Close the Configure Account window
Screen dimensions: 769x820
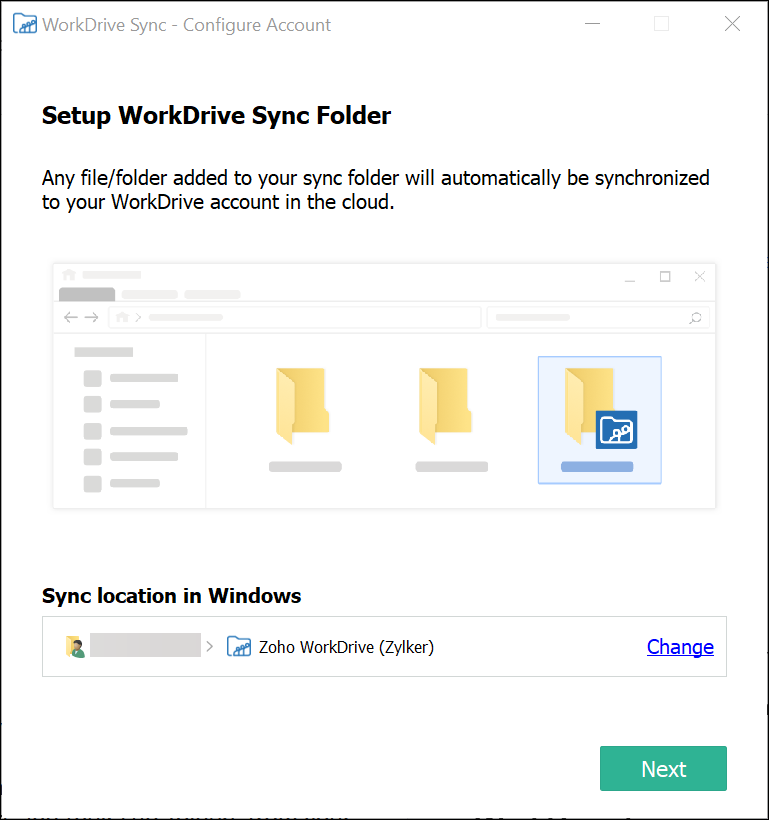(x=732, y=24)
